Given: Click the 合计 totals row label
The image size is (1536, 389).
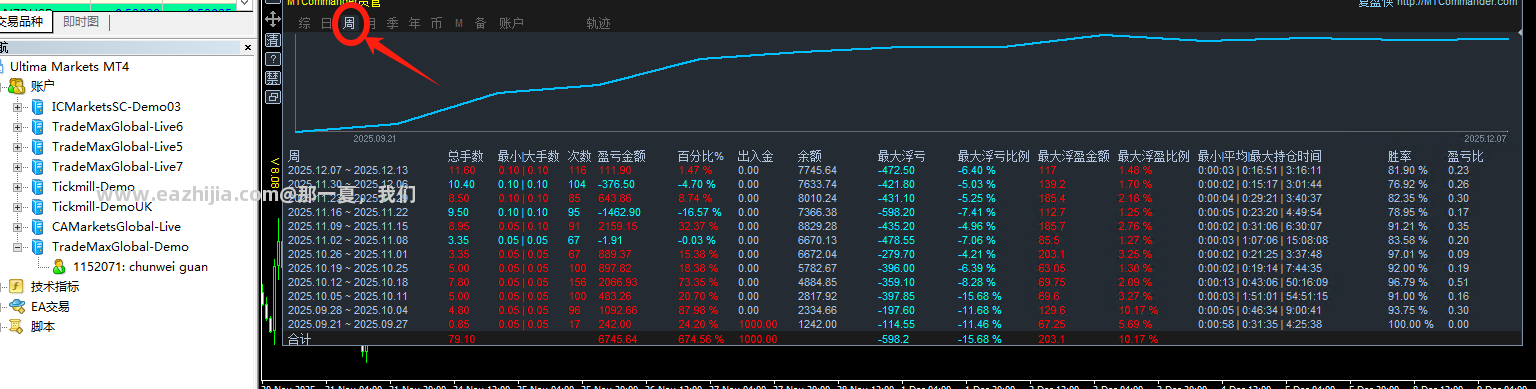Looking at the screenshot, I should click(300, 339).
